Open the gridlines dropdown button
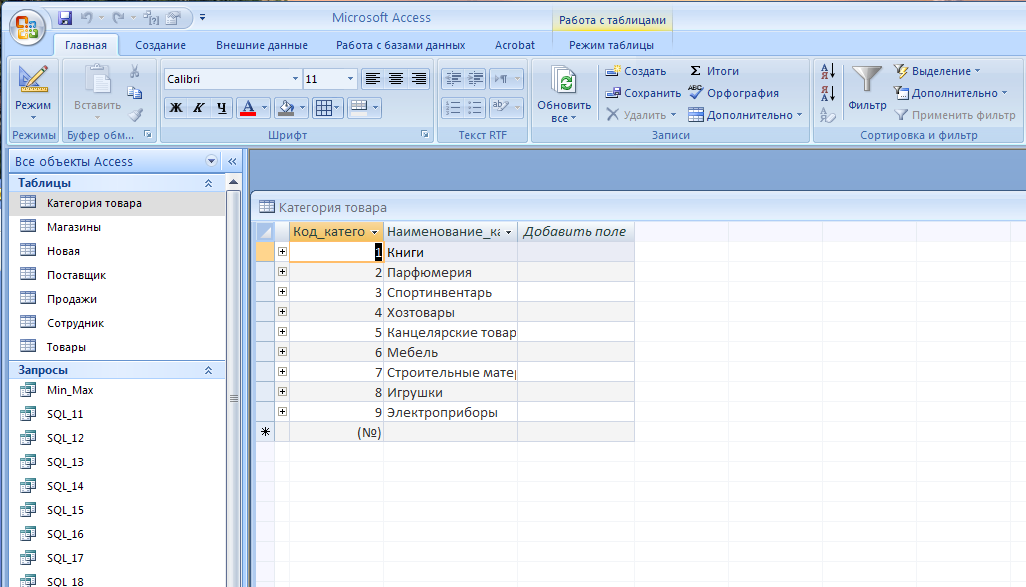 click(x=327, y=108)
